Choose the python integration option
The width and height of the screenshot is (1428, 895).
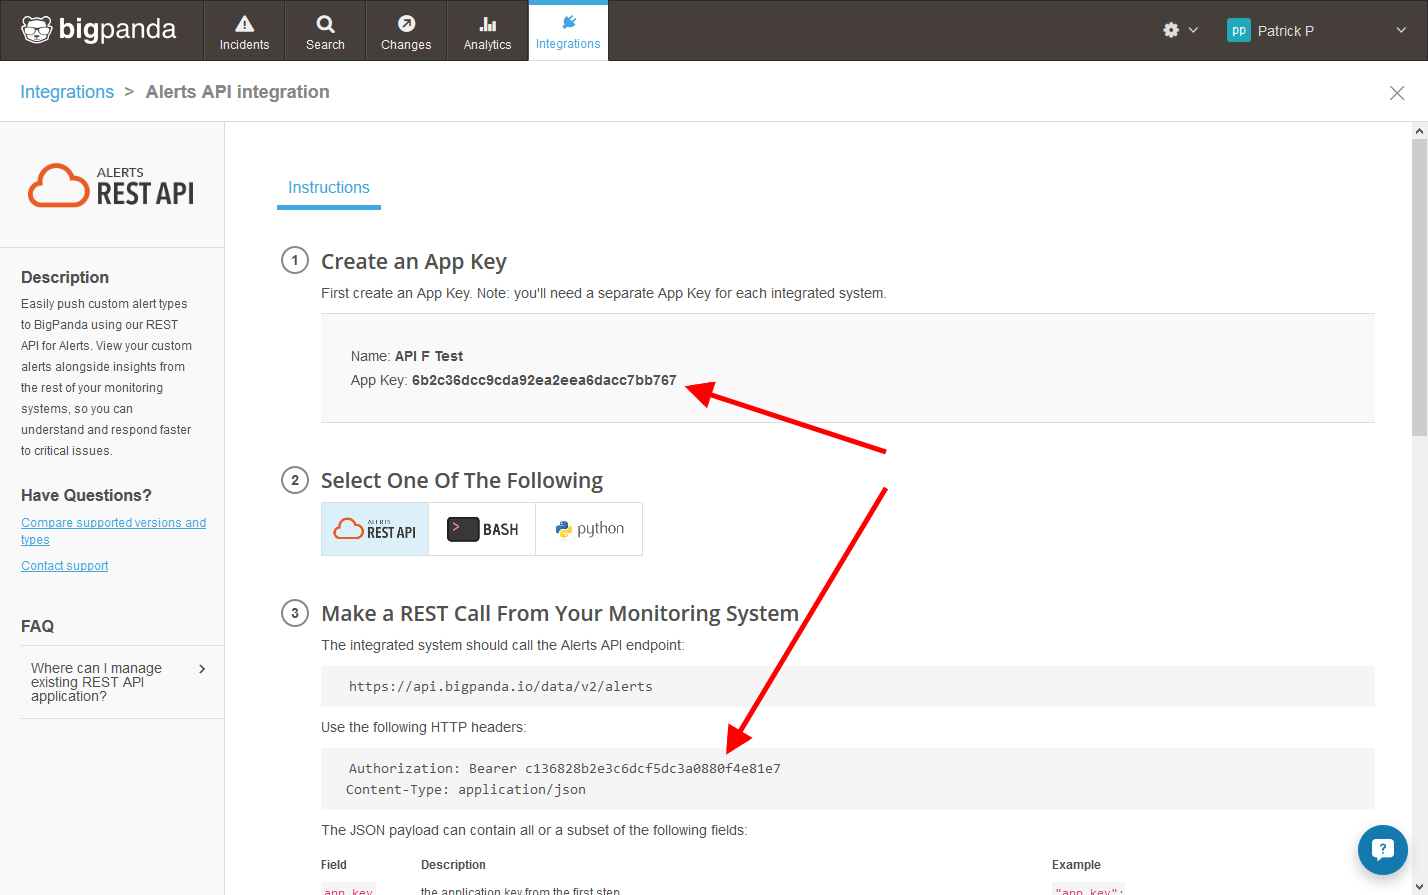point(589,529)
